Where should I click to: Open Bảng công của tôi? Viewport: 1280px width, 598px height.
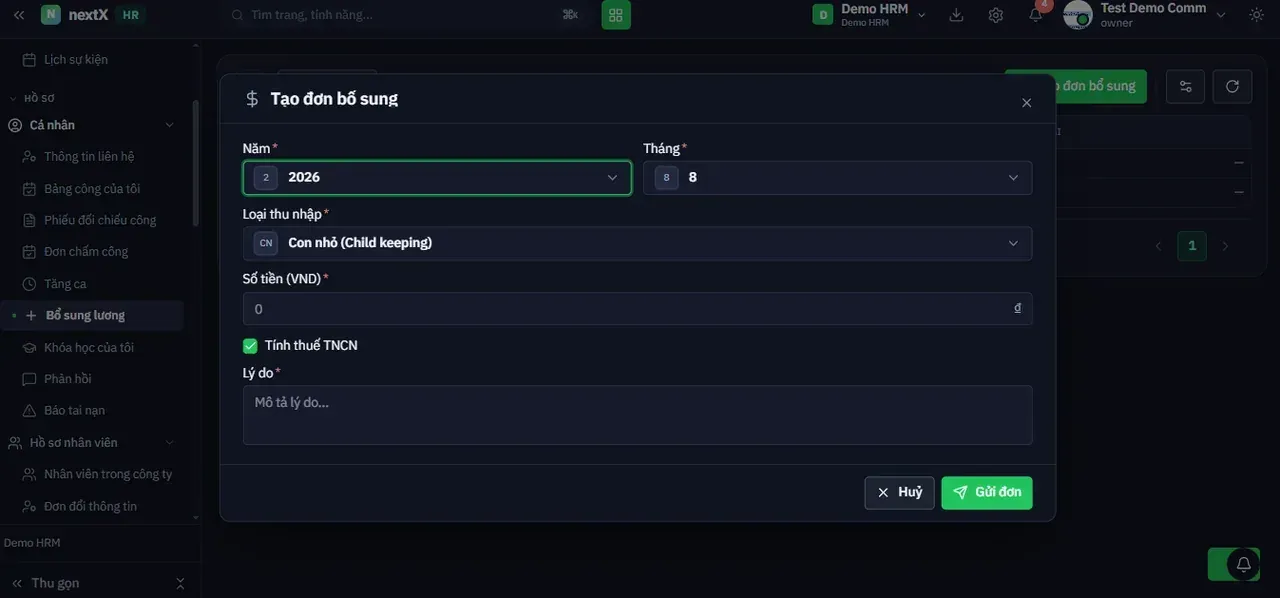(92, 189)
